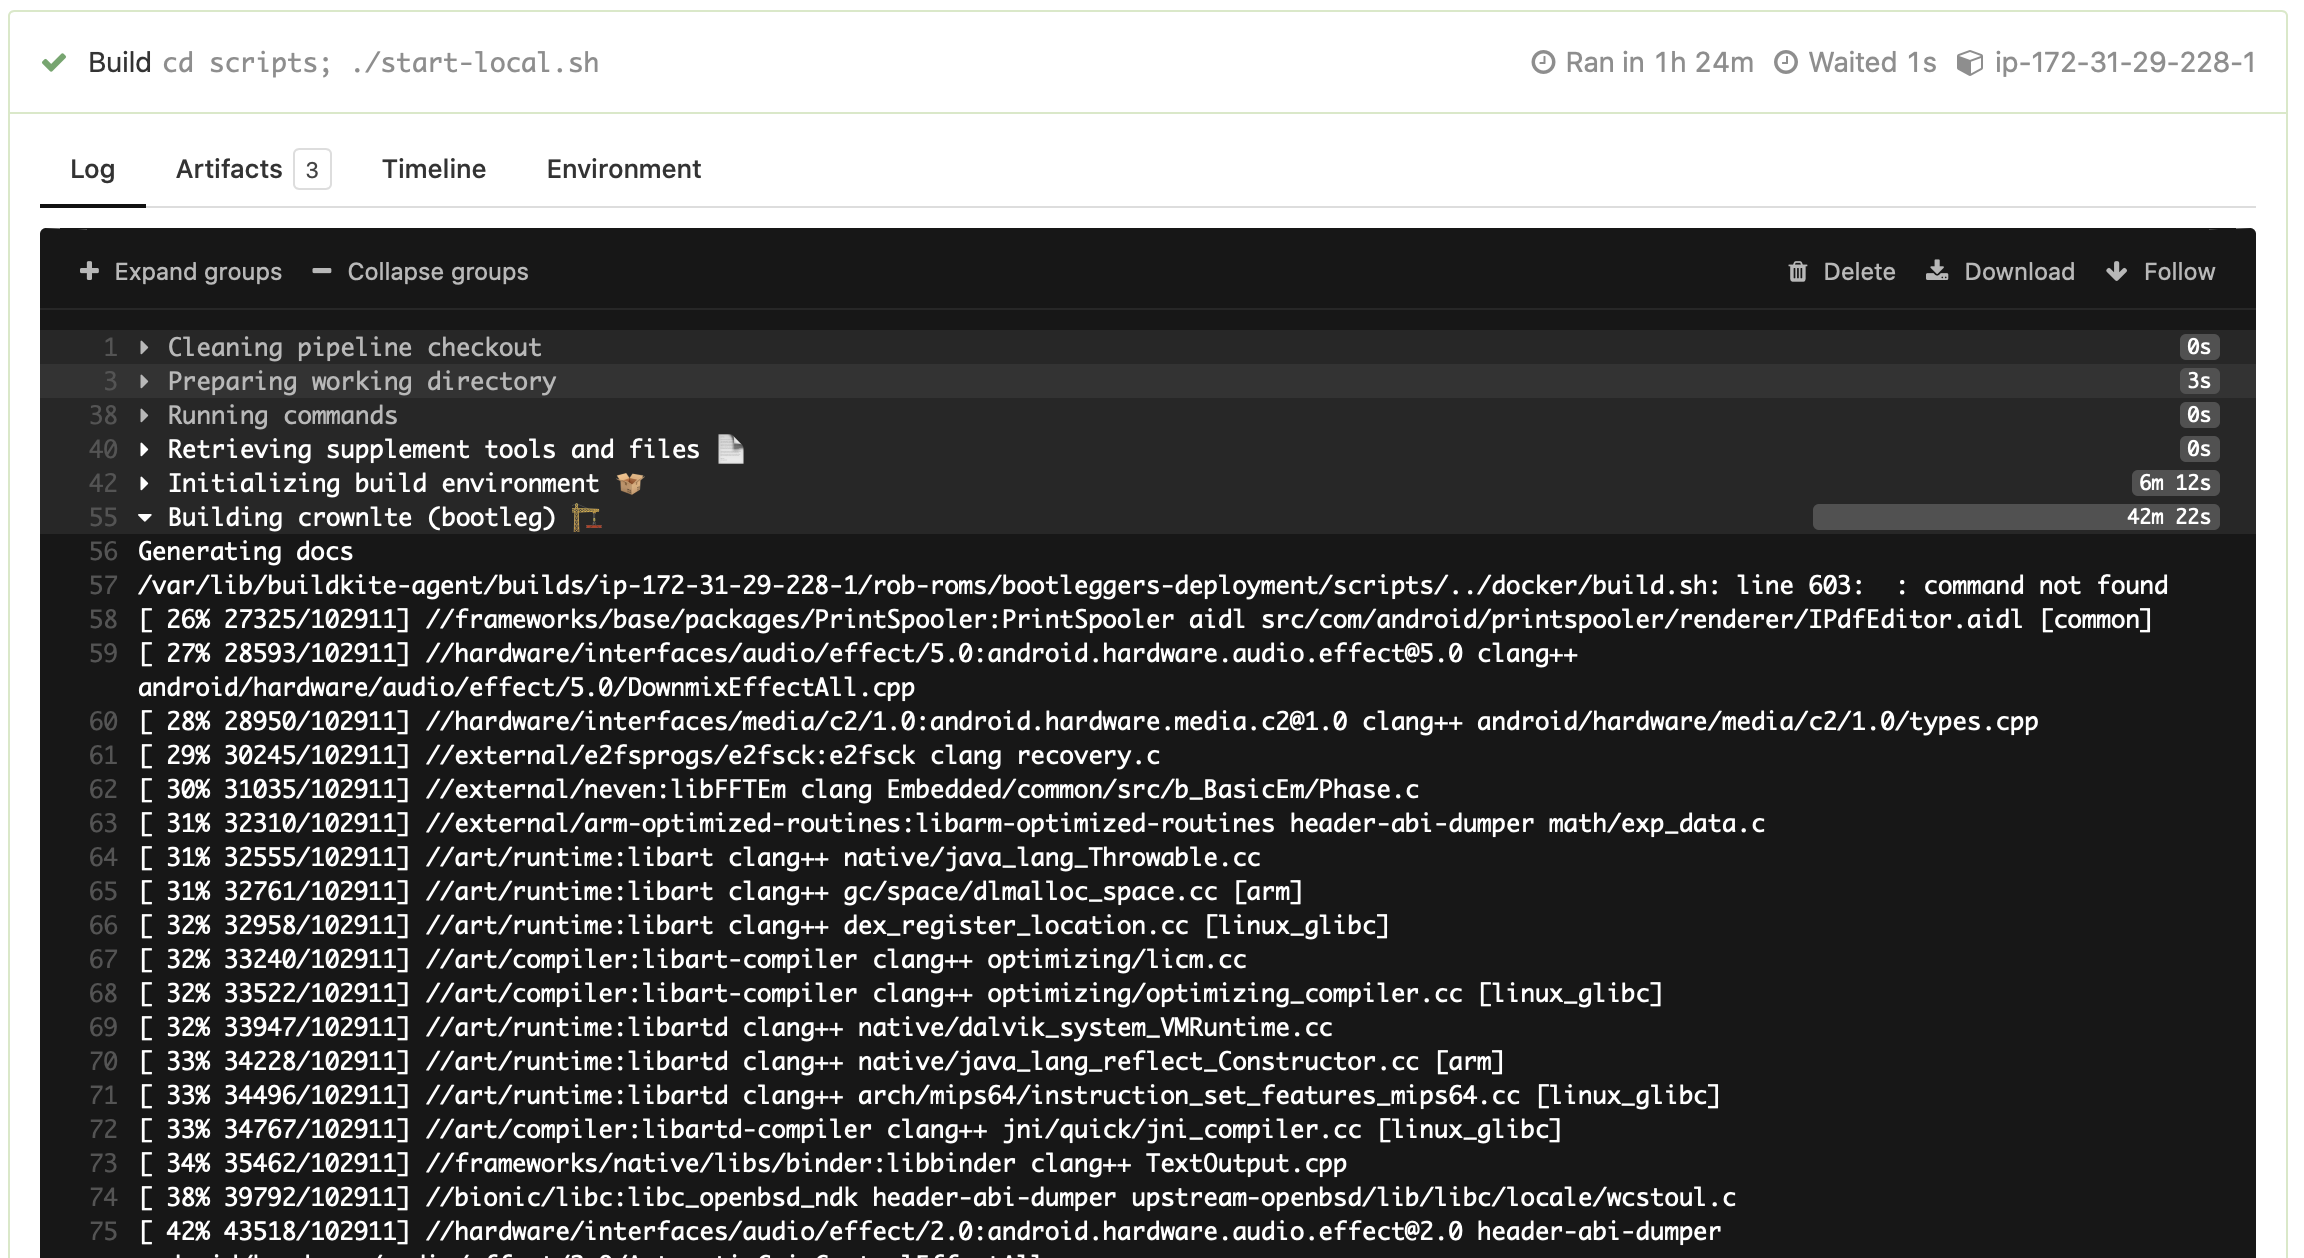Click the 42m 22s duration progress bar

(2016, 517)
